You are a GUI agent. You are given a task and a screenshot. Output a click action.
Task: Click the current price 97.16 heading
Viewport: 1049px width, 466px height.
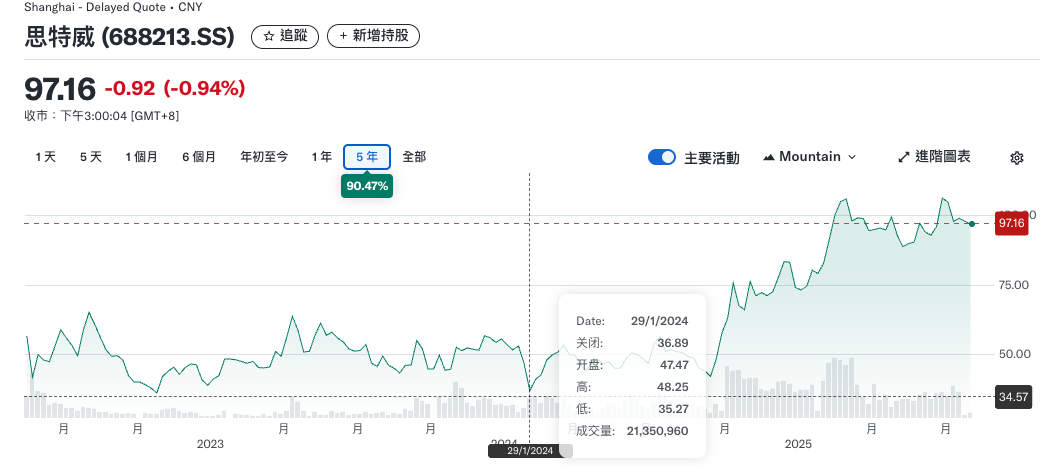click(60, 88)
